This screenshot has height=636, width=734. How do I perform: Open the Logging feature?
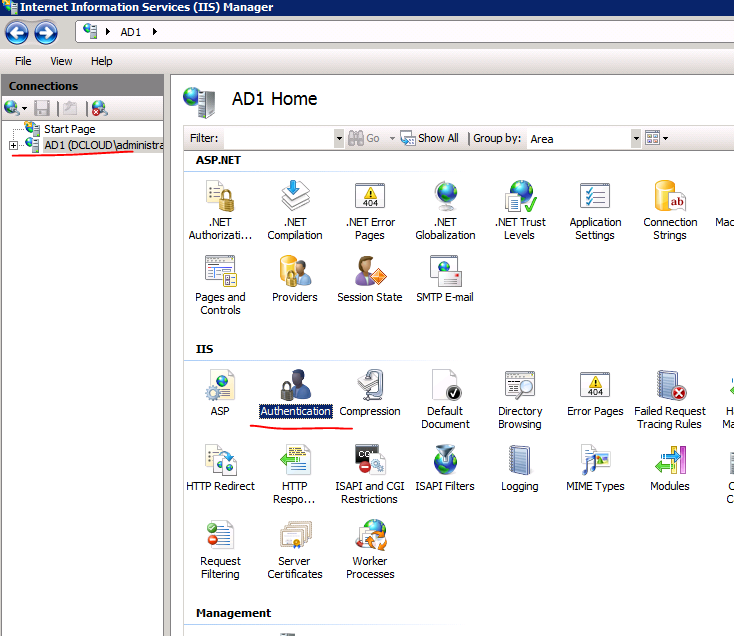tap(520, 468)
